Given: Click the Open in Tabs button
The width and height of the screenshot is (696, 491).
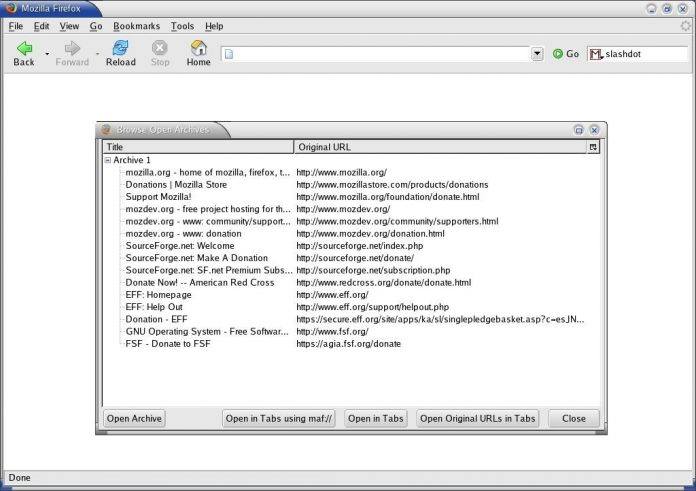Looking at the screenshot, I should pyautogui.click(x=376, y=419).
